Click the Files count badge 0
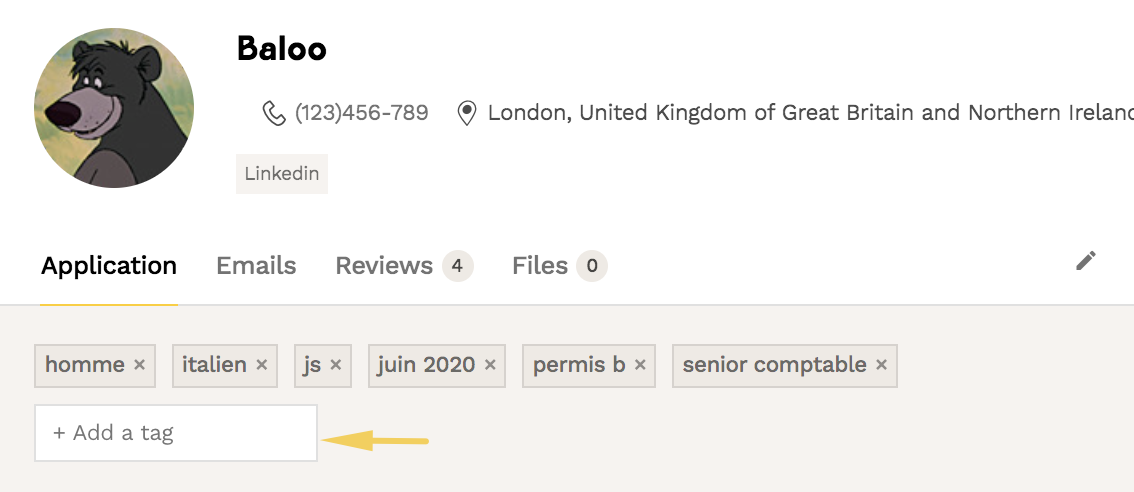 [x=592, y=266]
